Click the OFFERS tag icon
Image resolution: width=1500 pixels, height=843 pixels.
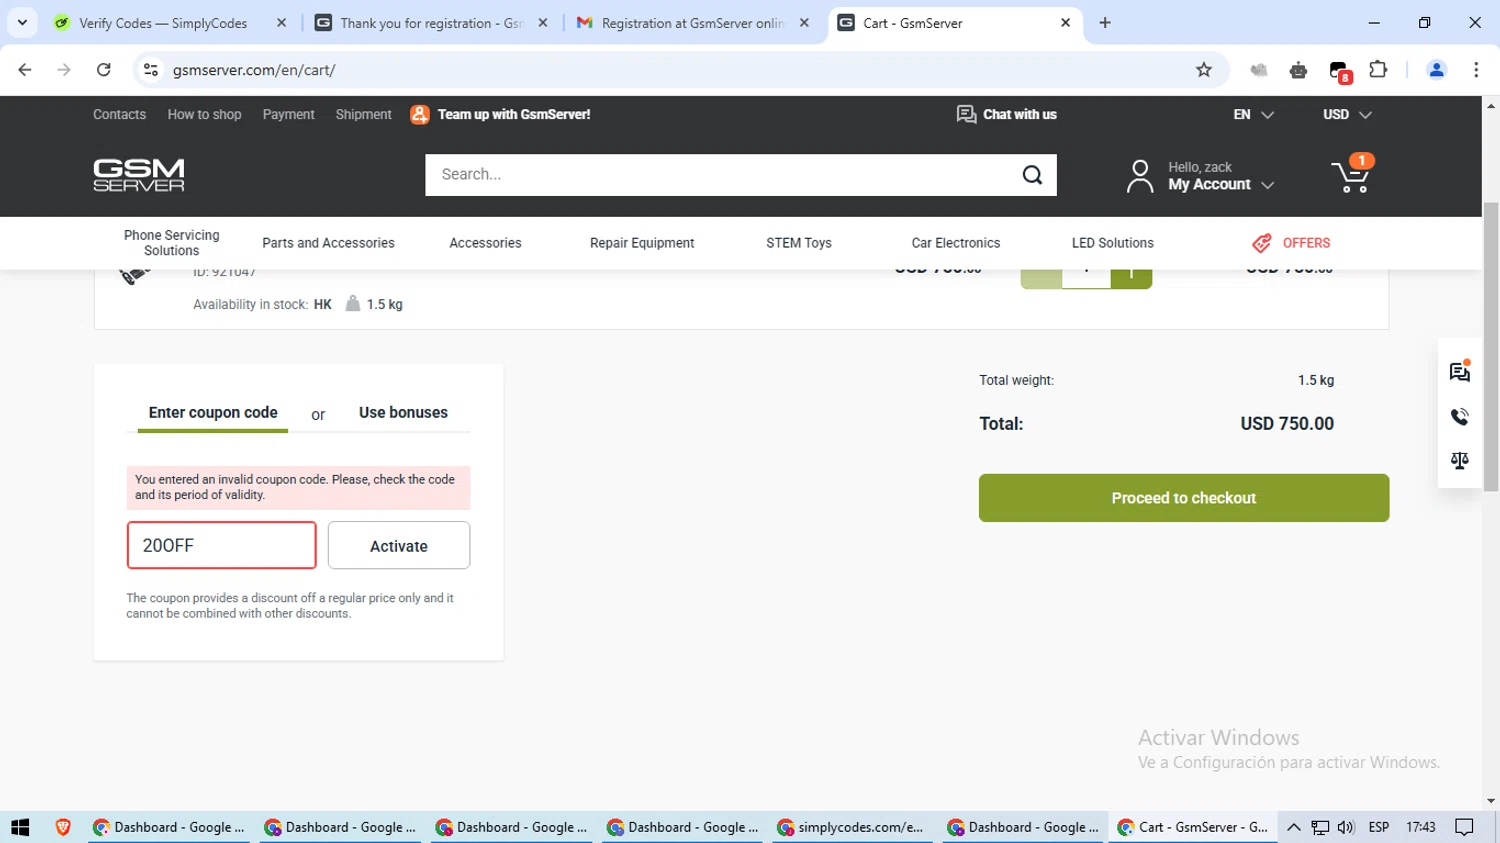point(1262,243)
